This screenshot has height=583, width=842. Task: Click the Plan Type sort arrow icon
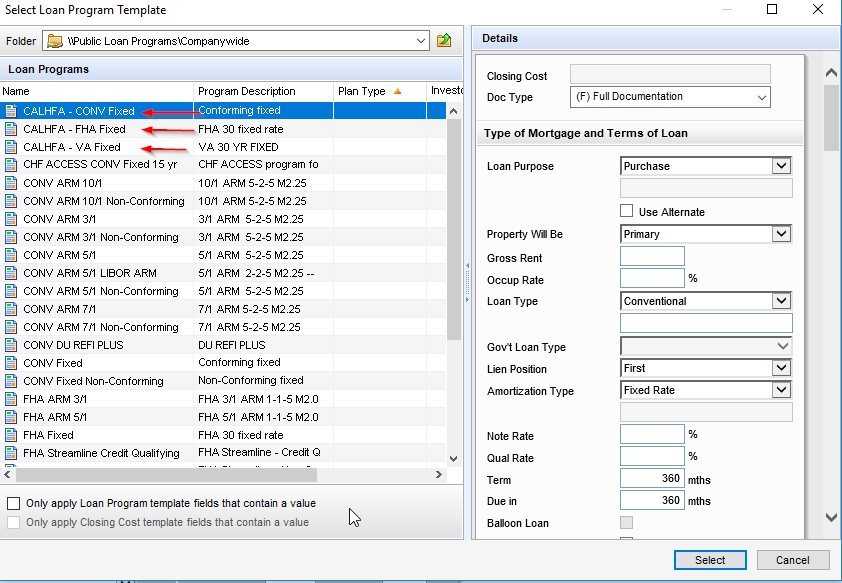pos(397,91)
